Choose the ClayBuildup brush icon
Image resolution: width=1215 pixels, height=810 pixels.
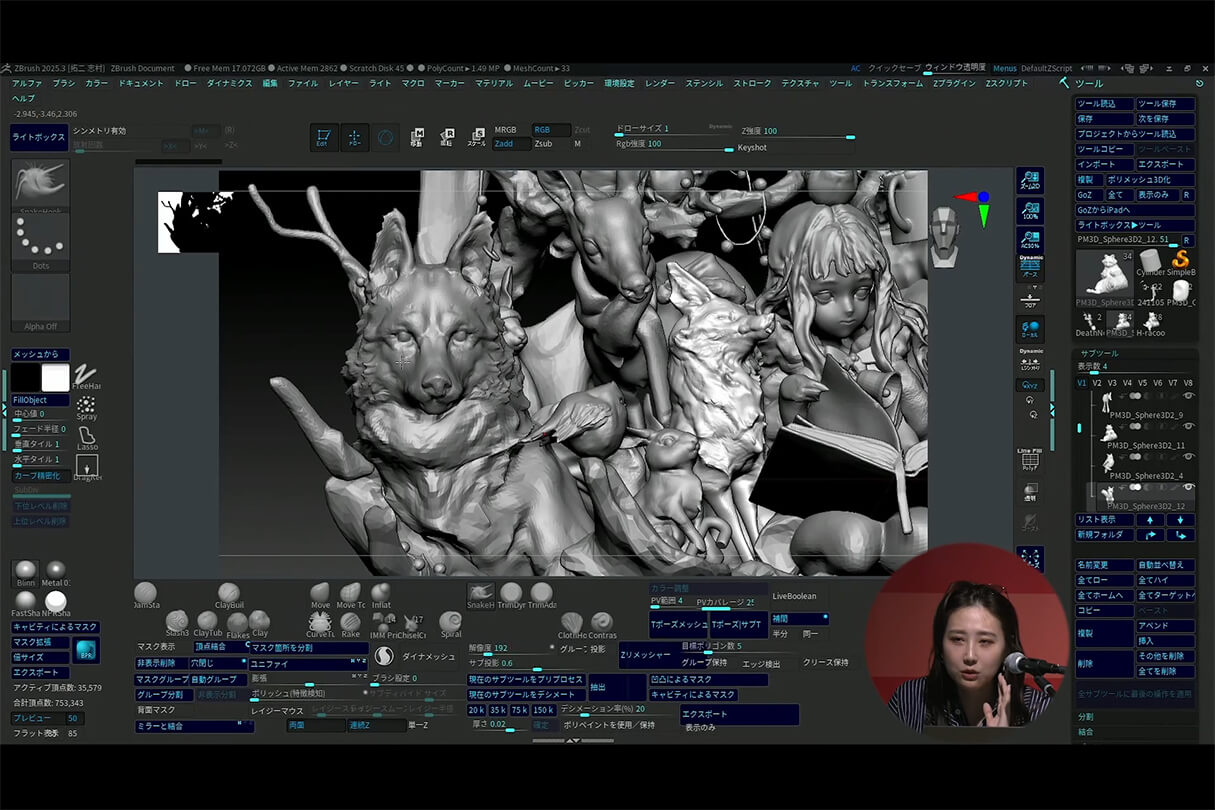pos(229,594)
